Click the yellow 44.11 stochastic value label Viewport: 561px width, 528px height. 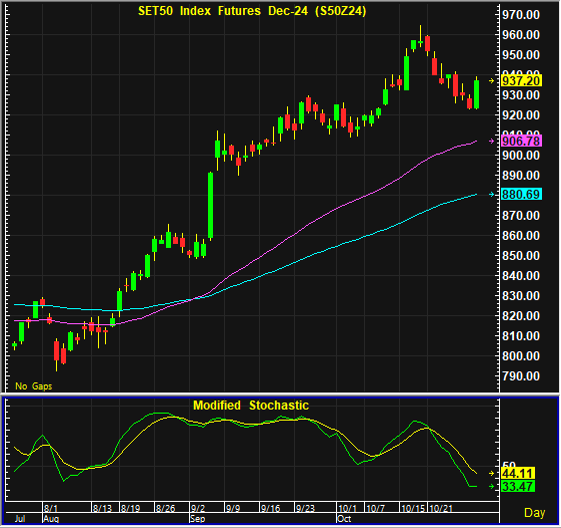[518, 473]
